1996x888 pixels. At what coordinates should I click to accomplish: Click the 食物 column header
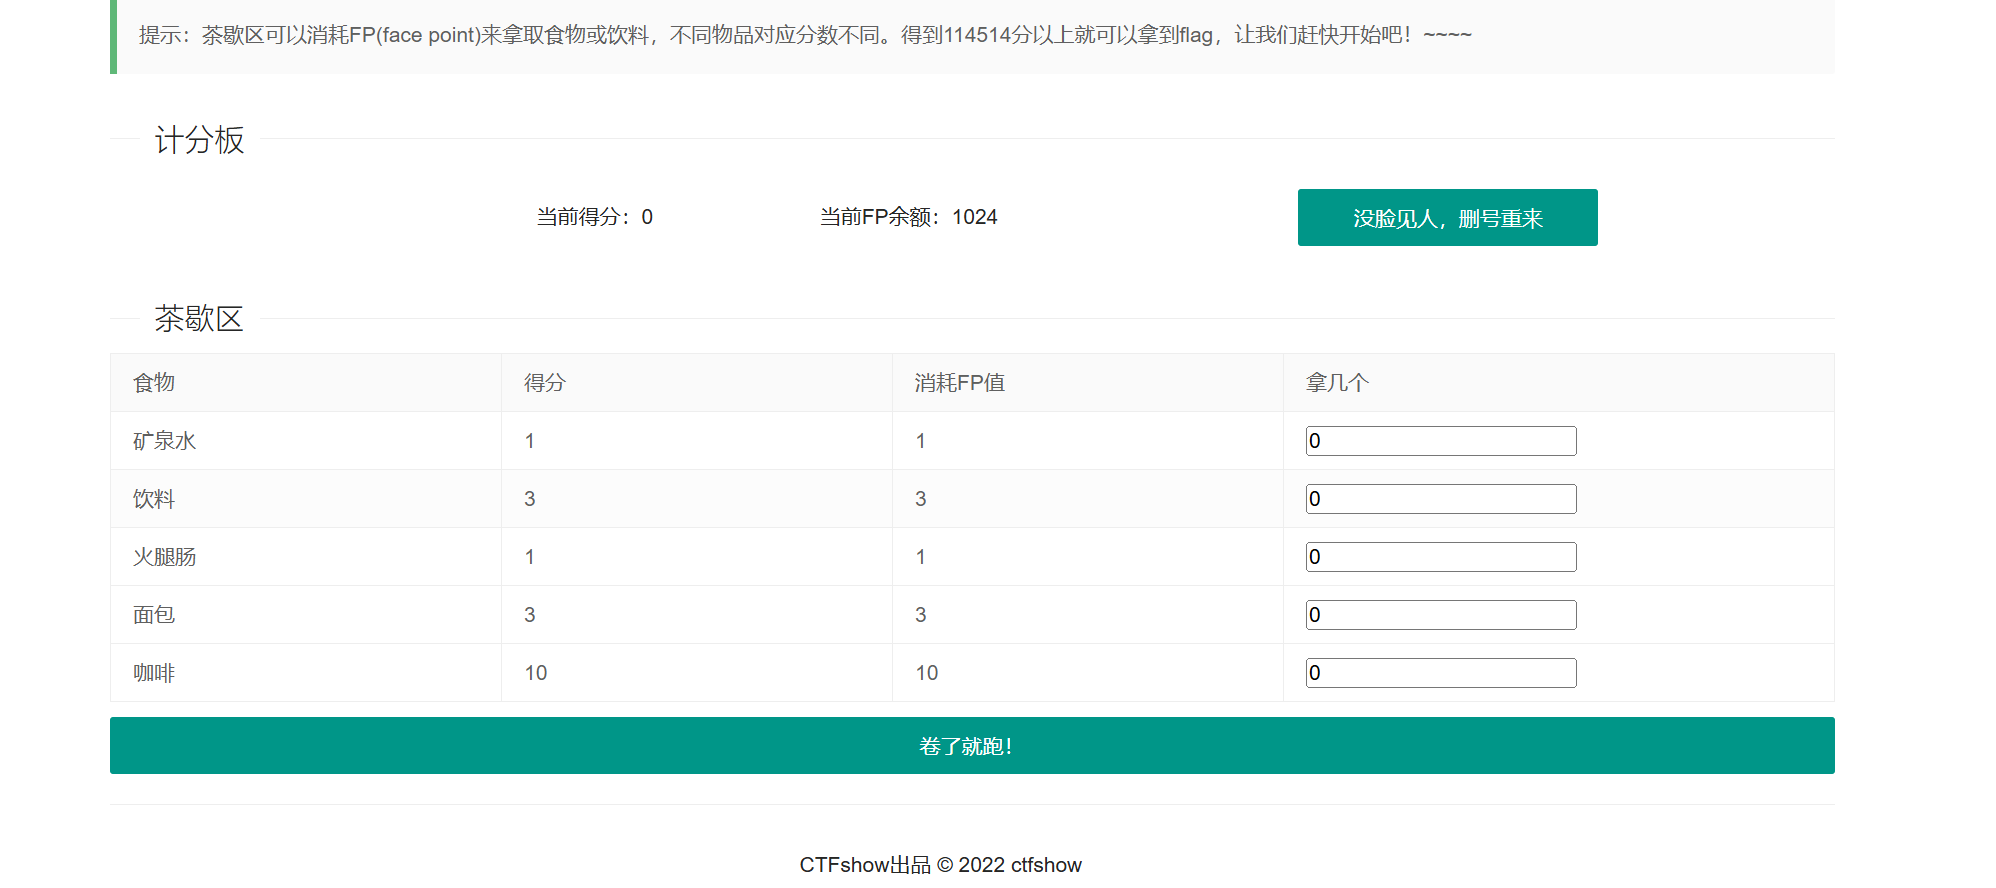[154, 383]
